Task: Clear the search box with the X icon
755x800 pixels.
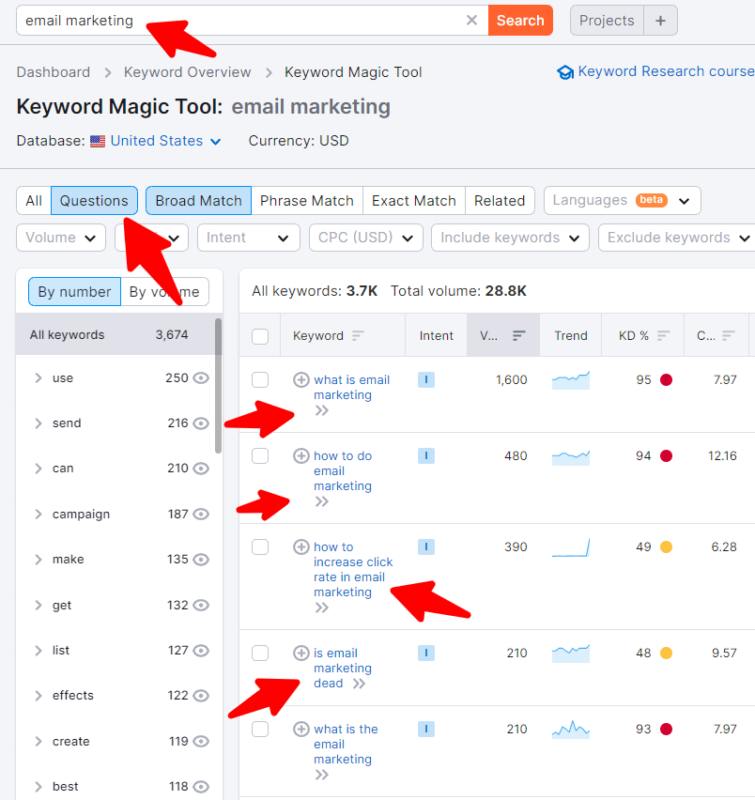Action: click(472, 20)
